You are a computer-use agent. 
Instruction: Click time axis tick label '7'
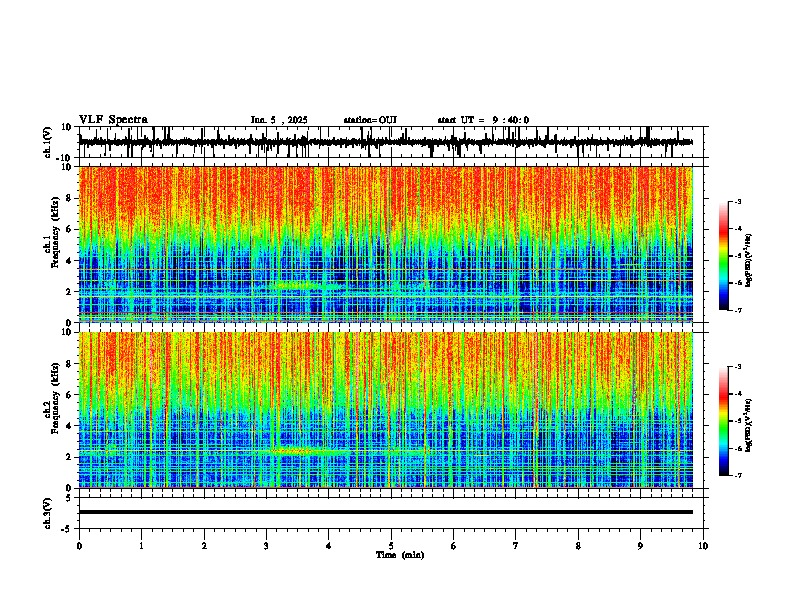(x=516, y=546)
